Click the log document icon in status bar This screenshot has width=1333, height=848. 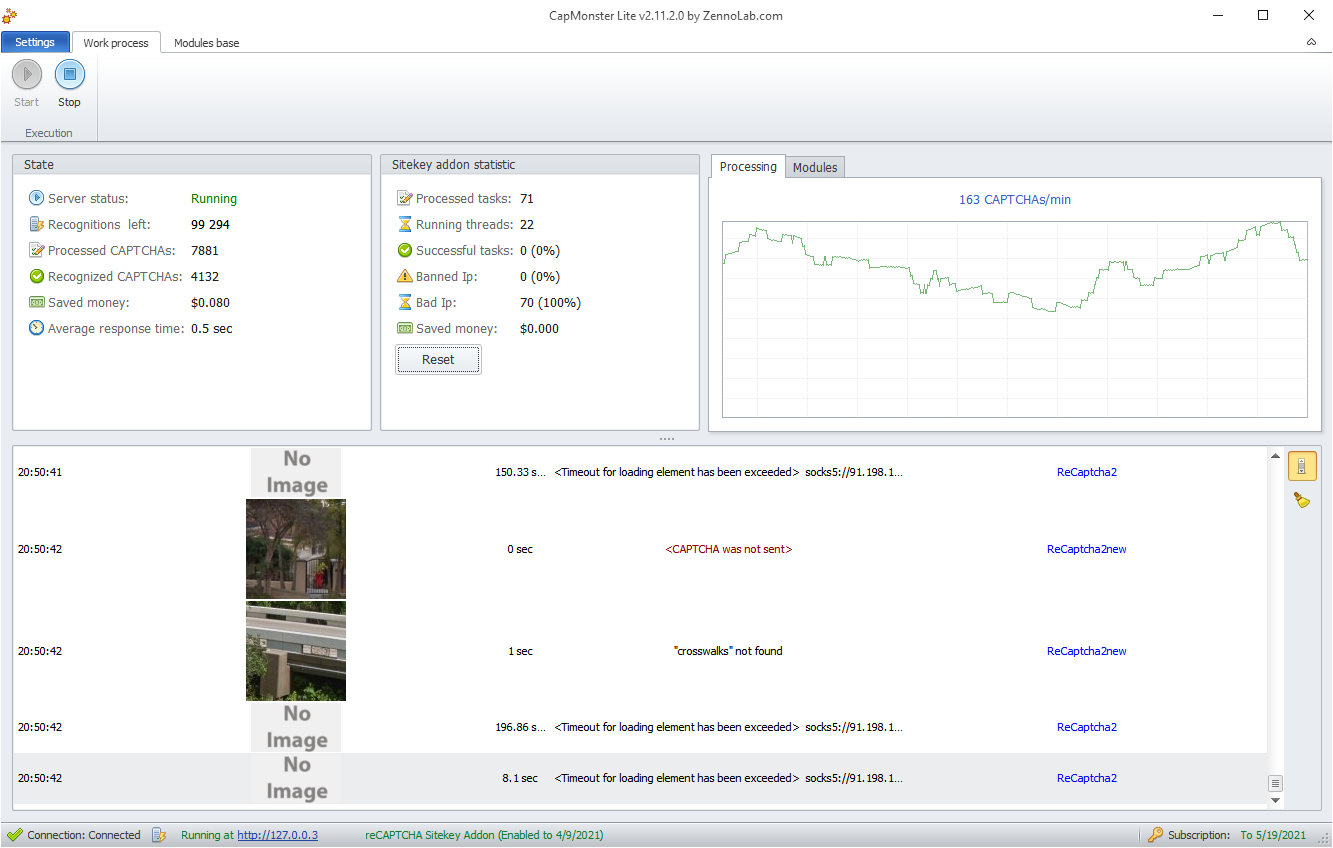coord(159,835)
